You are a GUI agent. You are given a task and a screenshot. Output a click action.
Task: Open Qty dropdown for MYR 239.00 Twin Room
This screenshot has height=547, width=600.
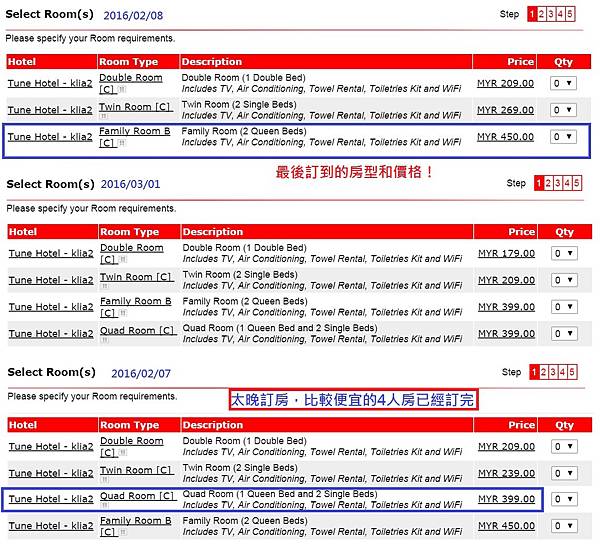(564, 473)
